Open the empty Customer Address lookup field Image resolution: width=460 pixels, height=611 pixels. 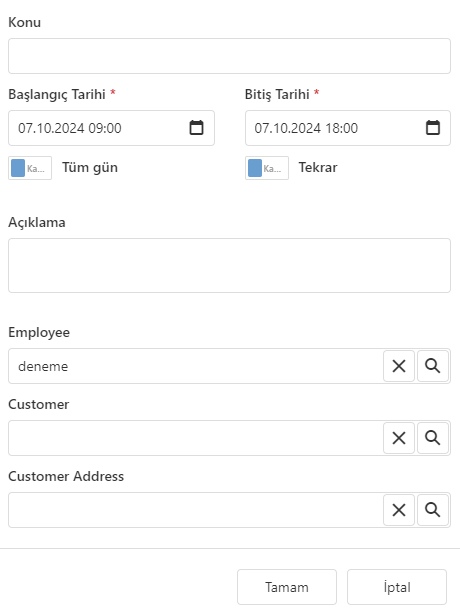[x=195, y=510]
